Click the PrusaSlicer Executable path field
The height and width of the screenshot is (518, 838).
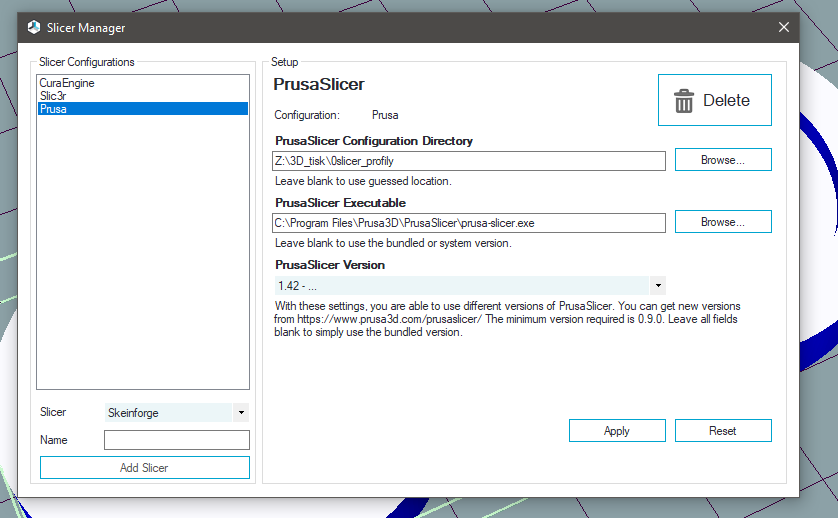tap(468, 223)
